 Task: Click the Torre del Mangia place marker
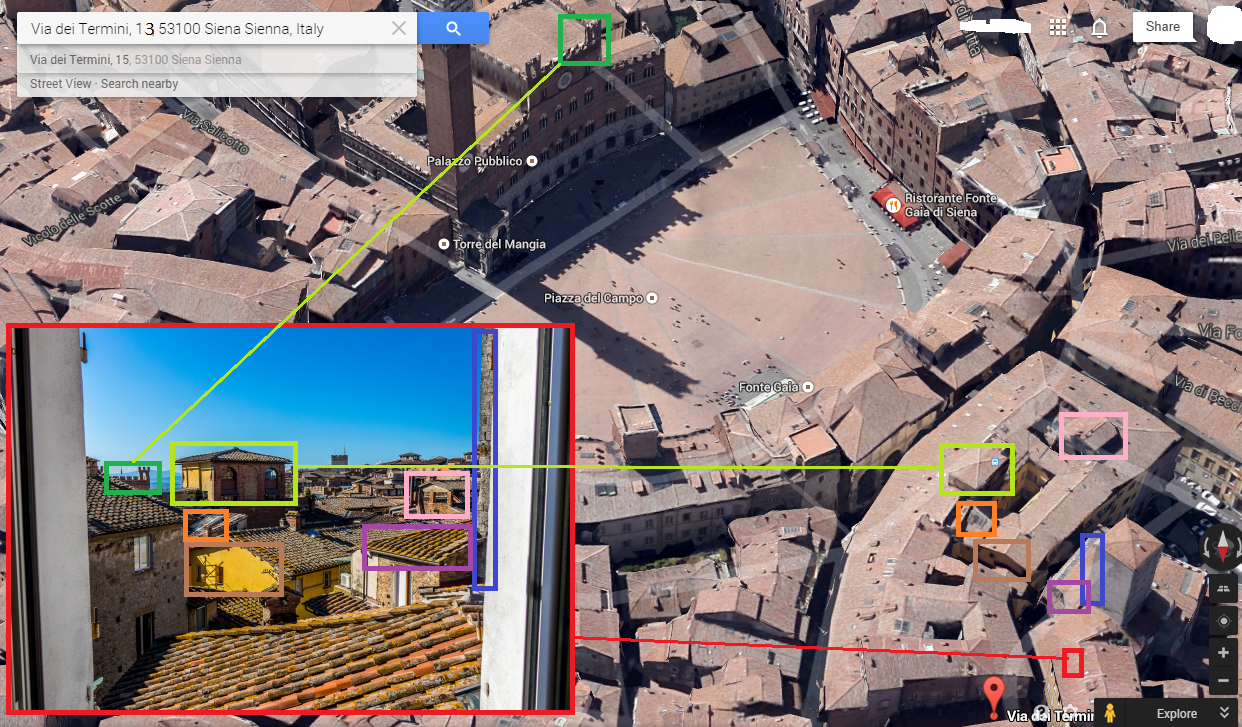coord(444,244)
